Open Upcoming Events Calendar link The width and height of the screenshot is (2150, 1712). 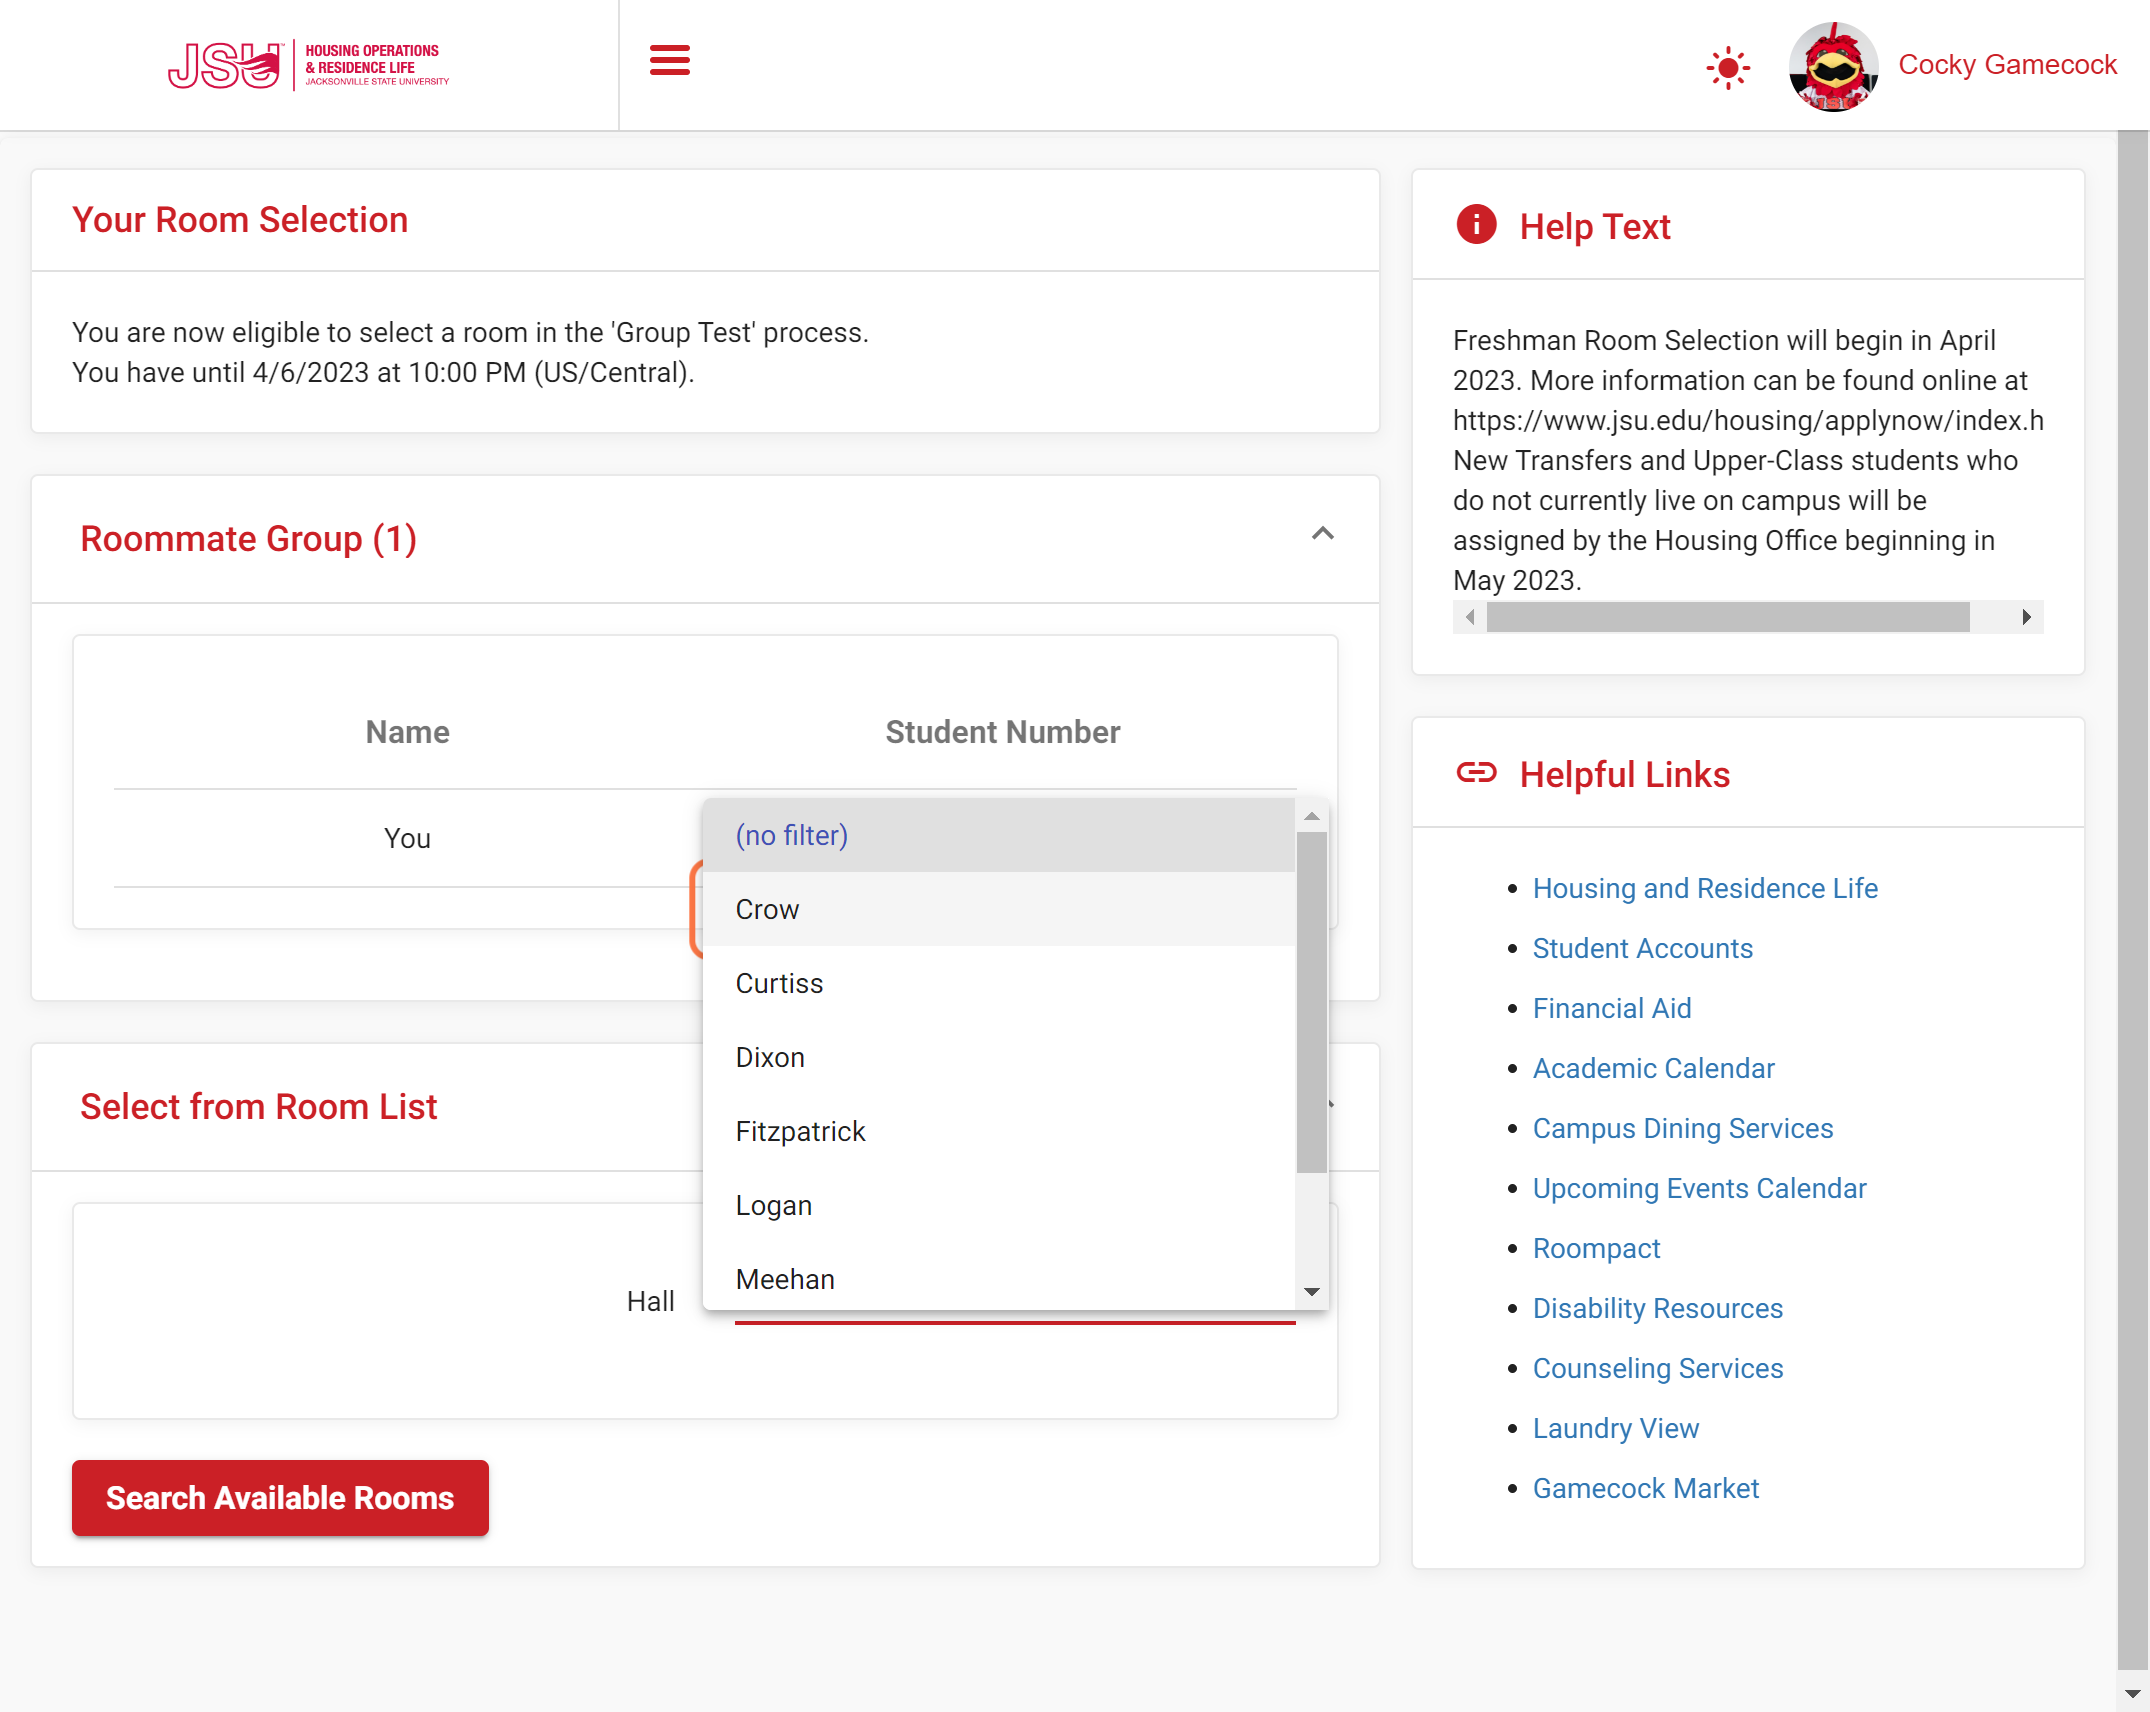pos(1699,1188)
